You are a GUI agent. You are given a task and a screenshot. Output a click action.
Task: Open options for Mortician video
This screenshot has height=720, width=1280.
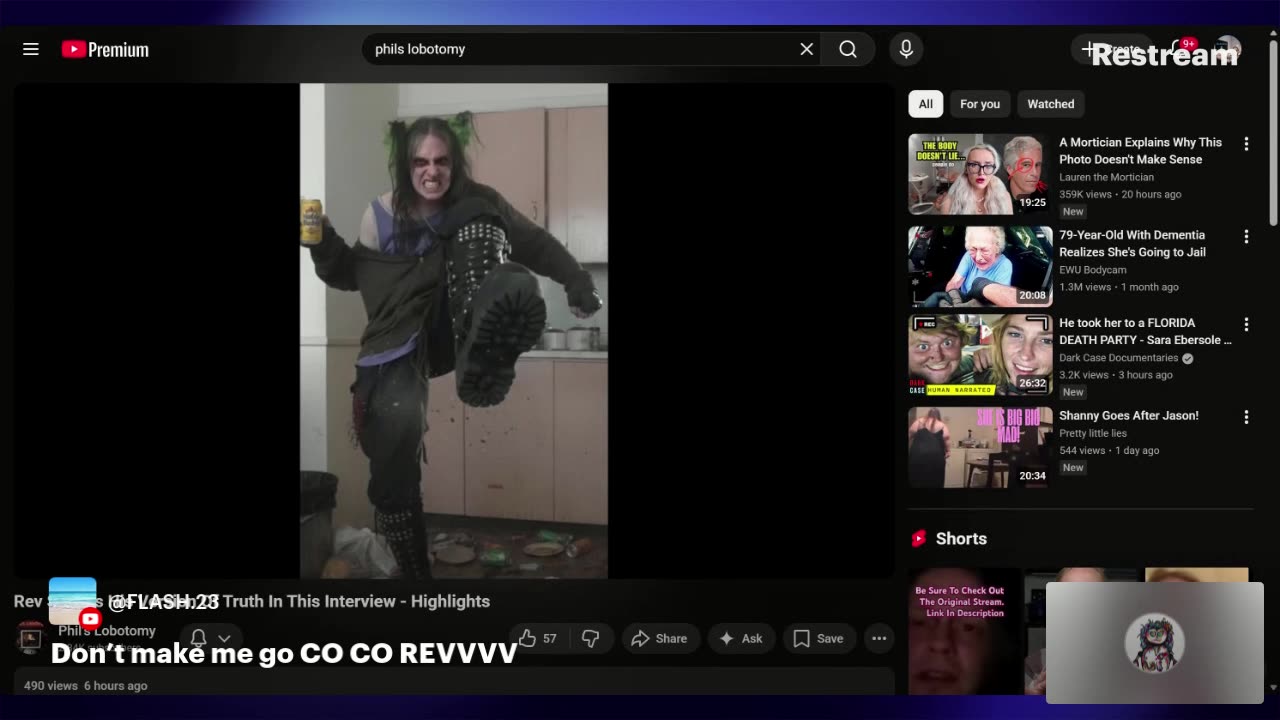pos(1246,144)
